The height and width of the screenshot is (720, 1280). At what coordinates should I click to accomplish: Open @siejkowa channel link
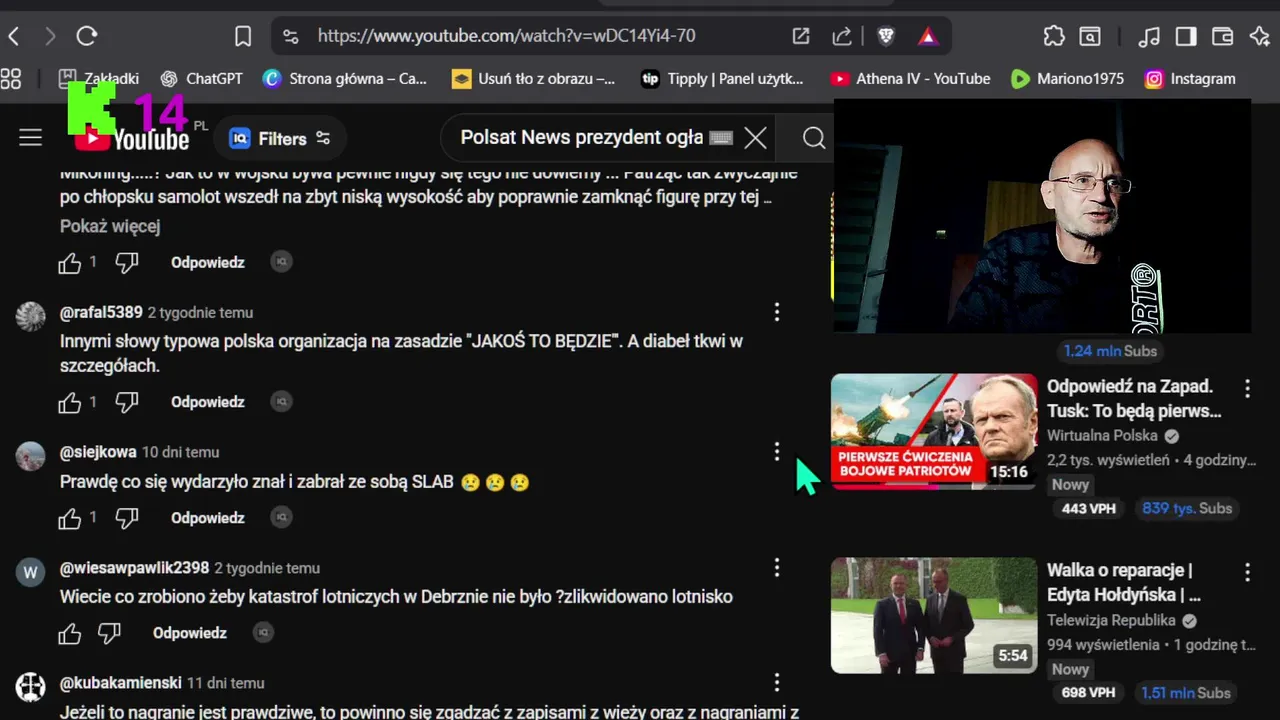coord(98,452)
